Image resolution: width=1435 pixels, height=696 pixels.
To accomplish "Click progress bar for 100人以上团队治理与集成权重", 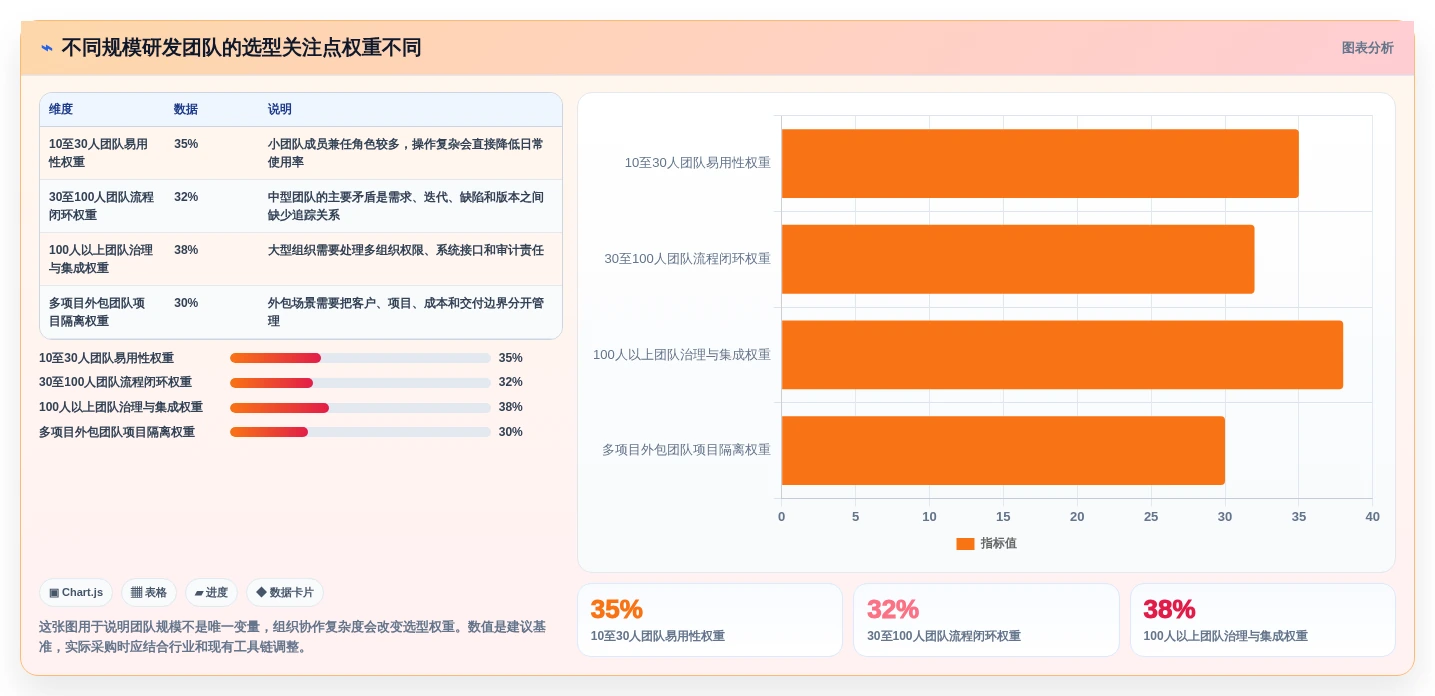I will (x=360, y=408).
